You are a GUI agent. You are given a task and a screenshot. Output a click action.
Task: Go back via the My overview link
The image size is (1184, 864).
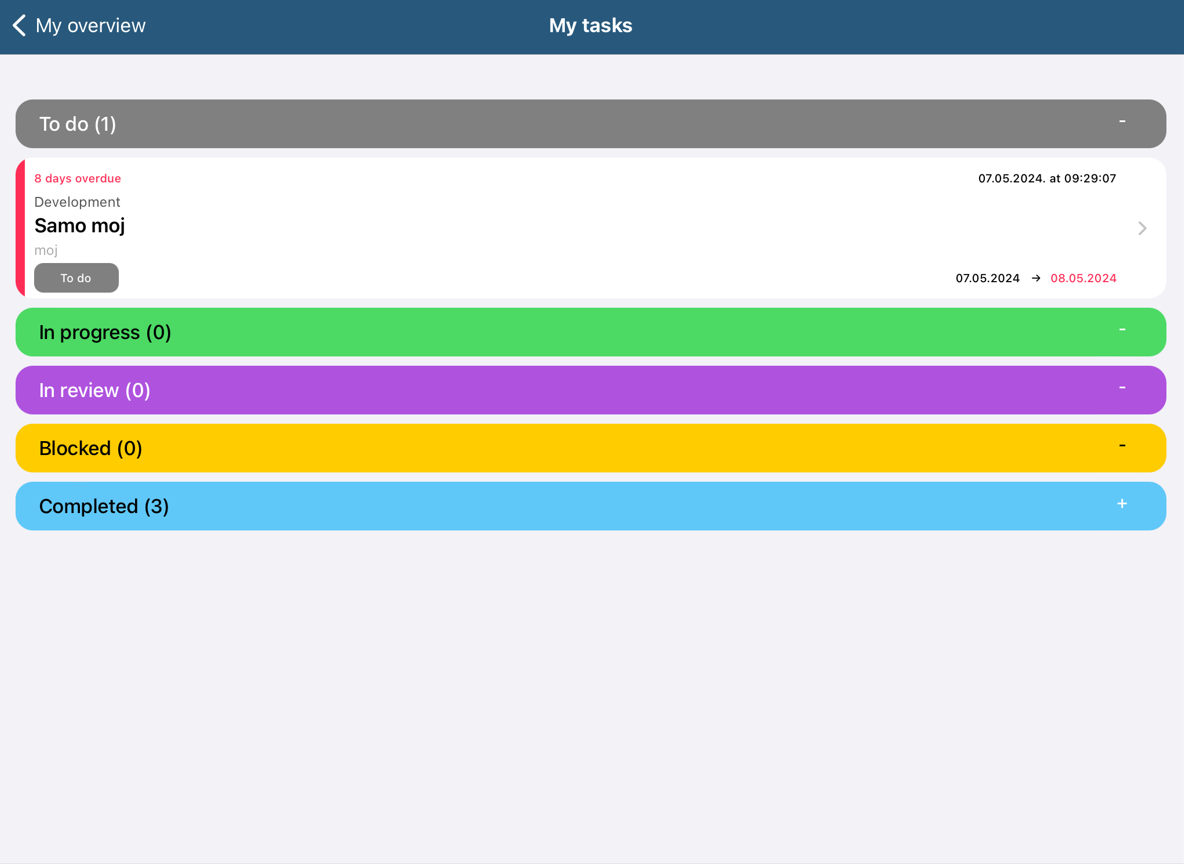pyautogui.click(x=90, y=26)
